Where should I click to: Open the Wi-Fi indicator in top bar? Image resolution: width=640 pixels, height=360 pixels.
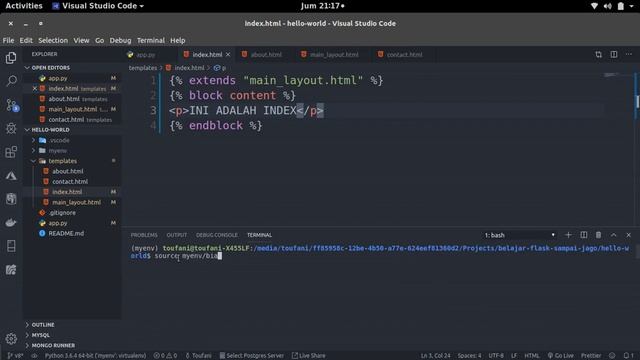point(594,6)
